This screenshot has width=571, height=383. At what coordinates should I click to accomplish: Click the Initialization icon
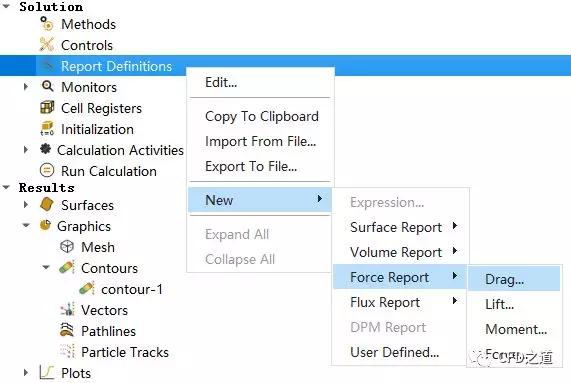(47, 129)
